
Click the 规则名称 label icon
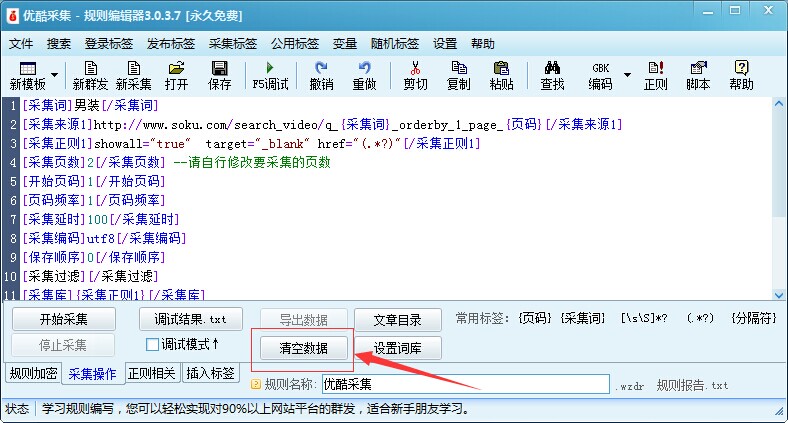click(256, 384)
